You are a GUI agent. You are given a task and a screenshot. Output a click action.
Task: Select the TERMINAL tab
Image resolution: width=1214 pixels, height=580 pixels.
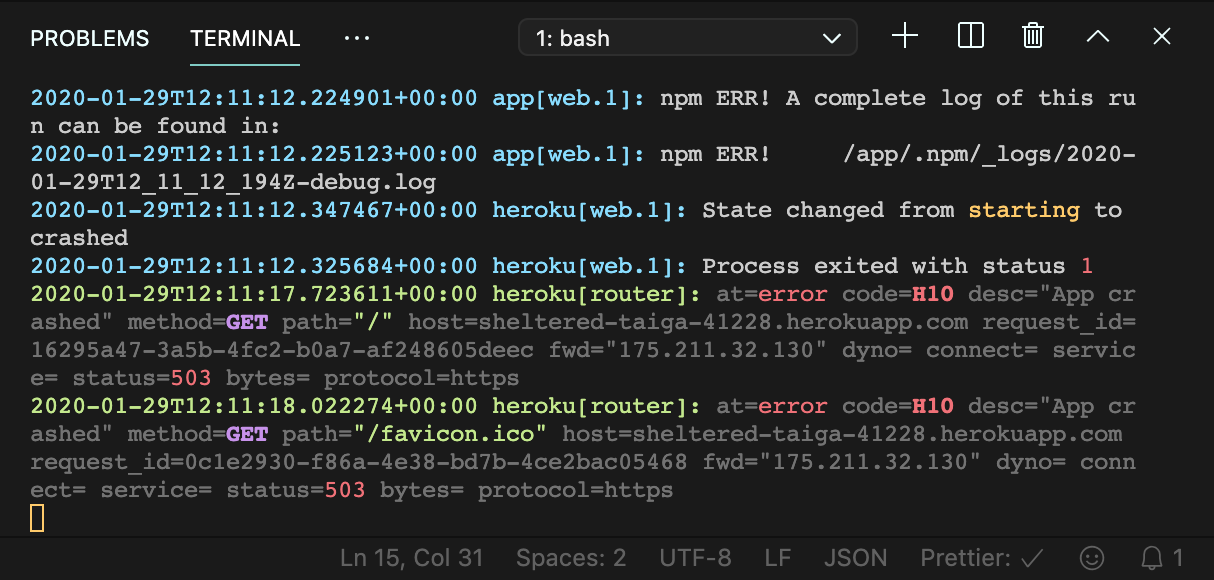245,38
